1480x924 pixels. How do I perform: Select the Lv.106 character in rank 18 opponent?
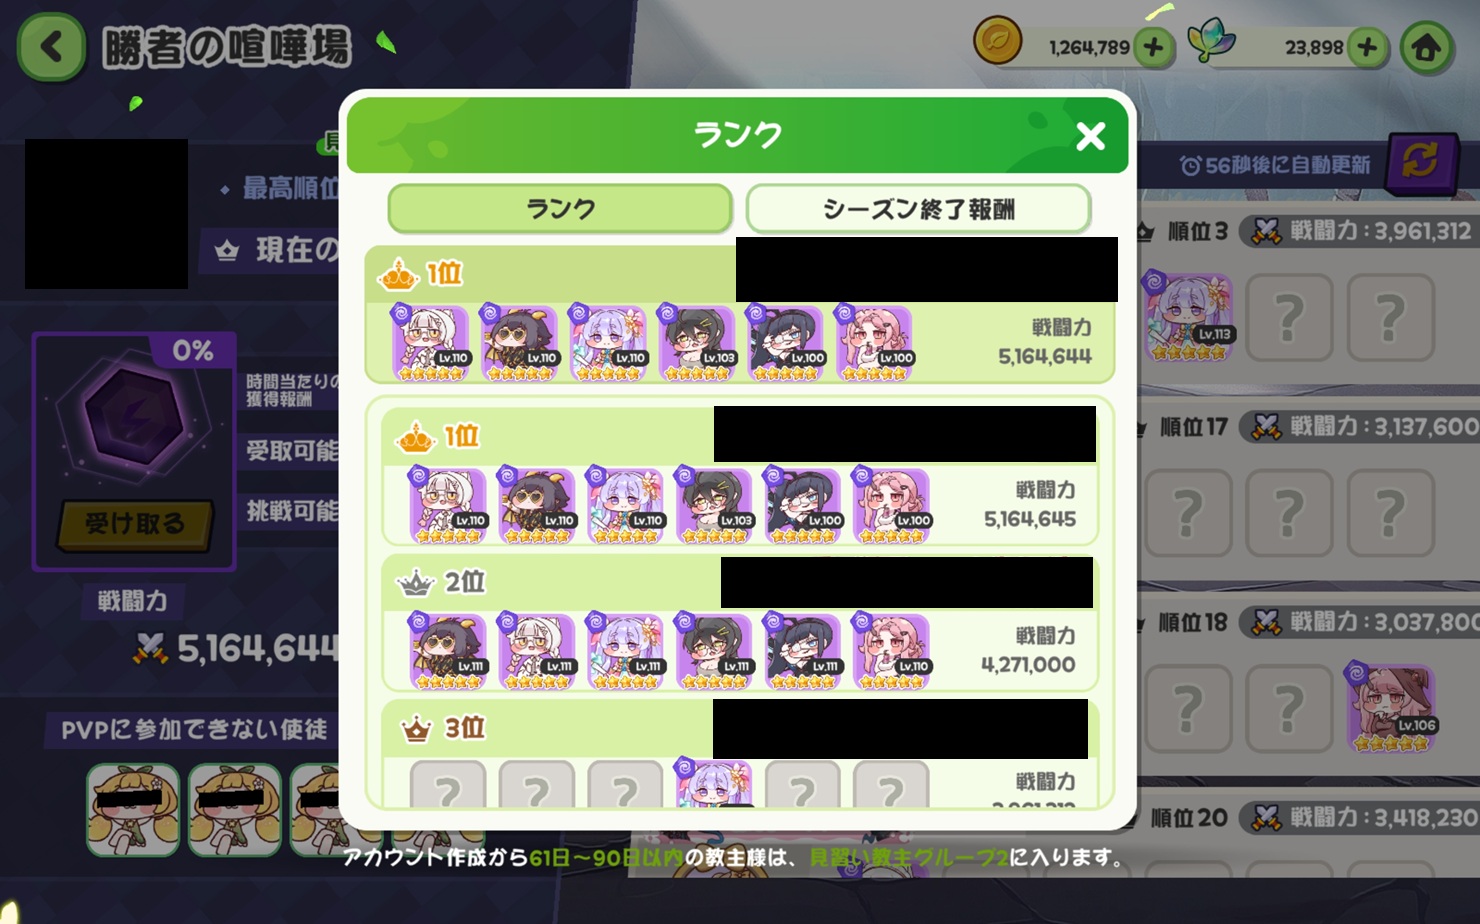(1392, 707)
